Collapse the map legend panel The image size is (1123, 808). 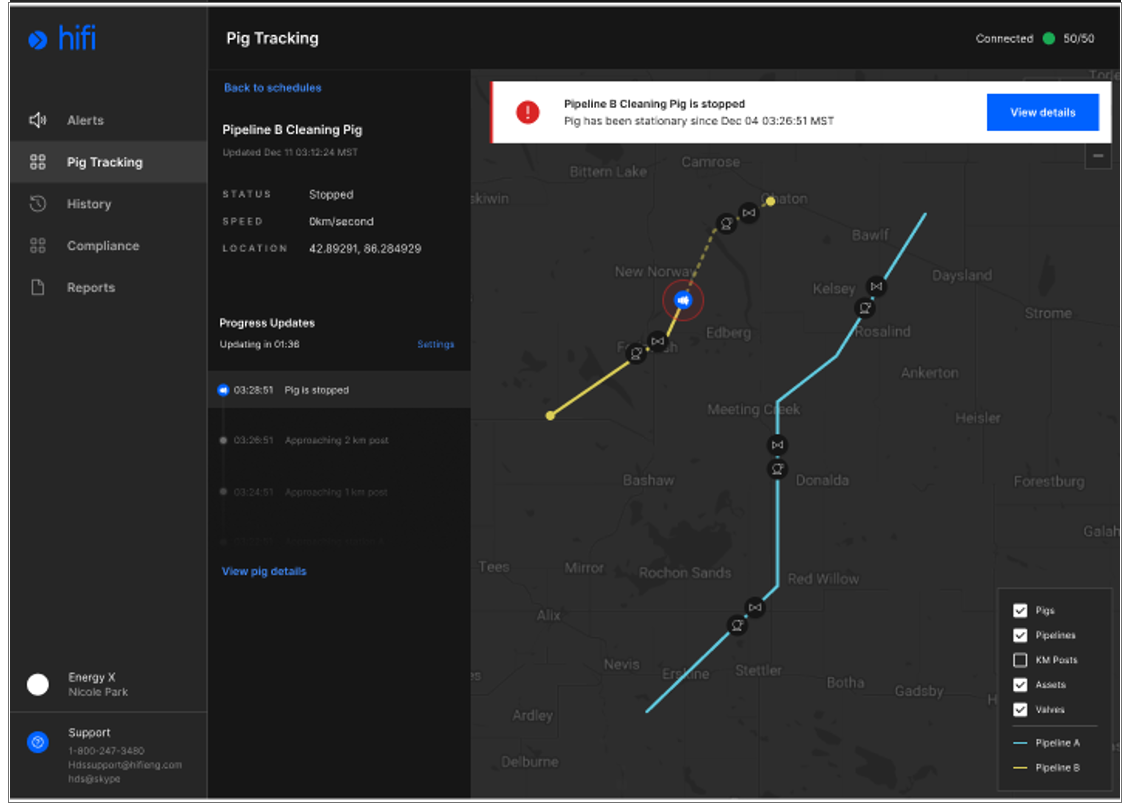(x=1097, y=155)
